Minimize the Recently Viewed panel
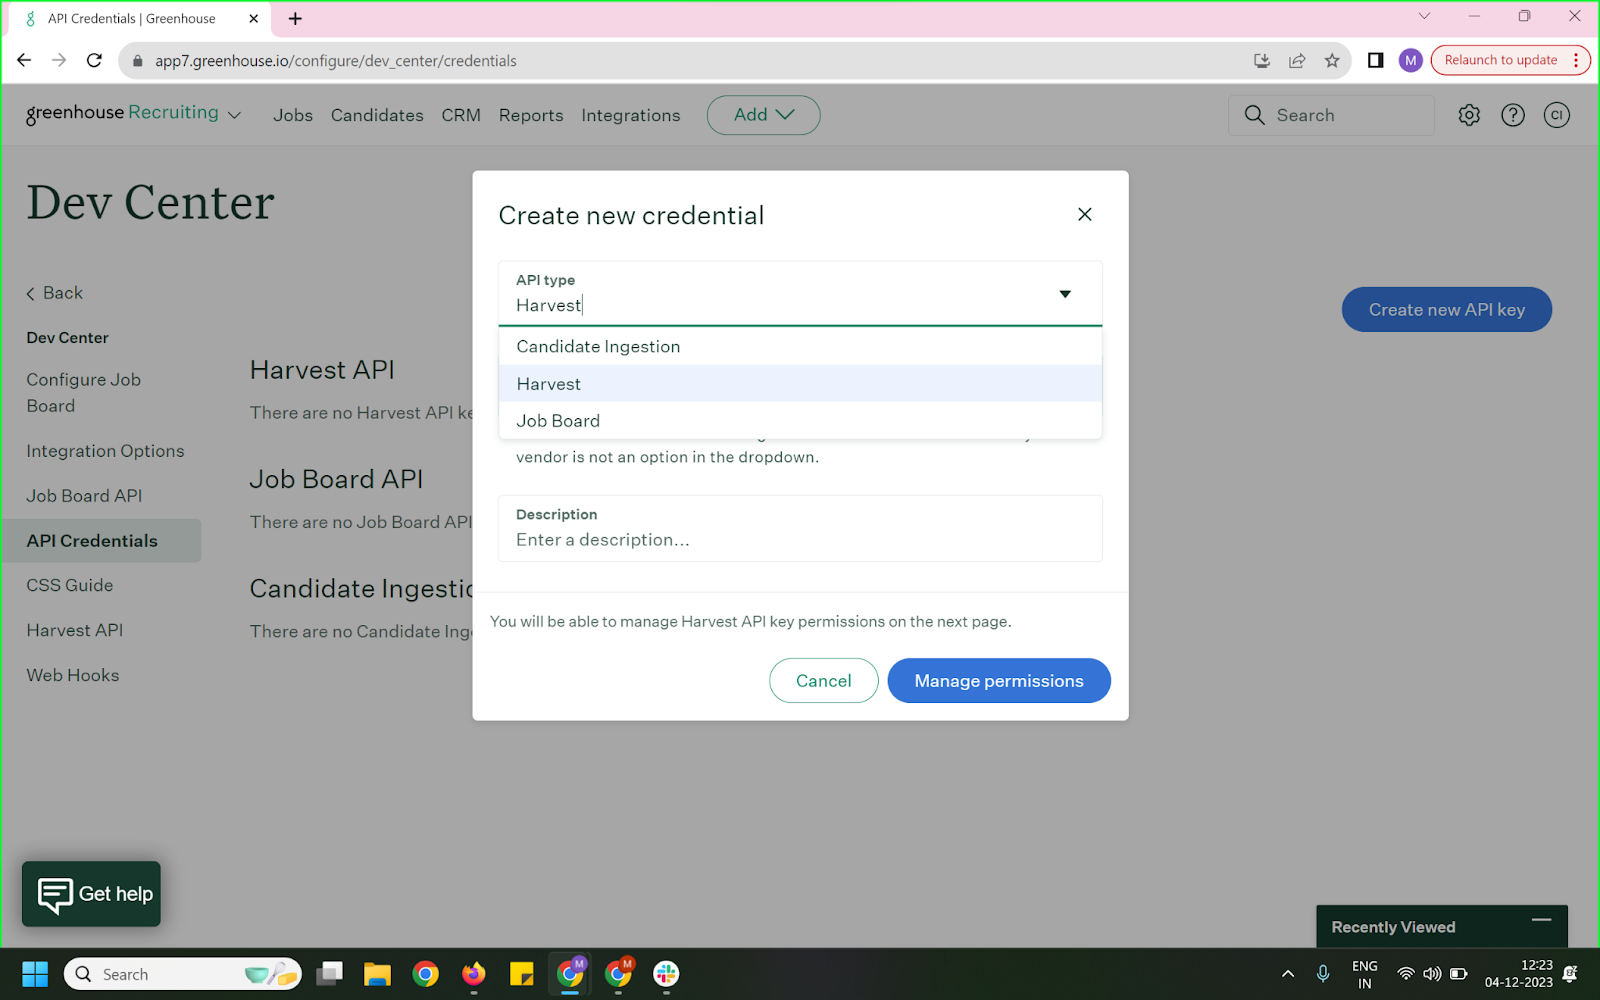The width and height of the screenshot is (1600, 1000). tap(1541, 920)
